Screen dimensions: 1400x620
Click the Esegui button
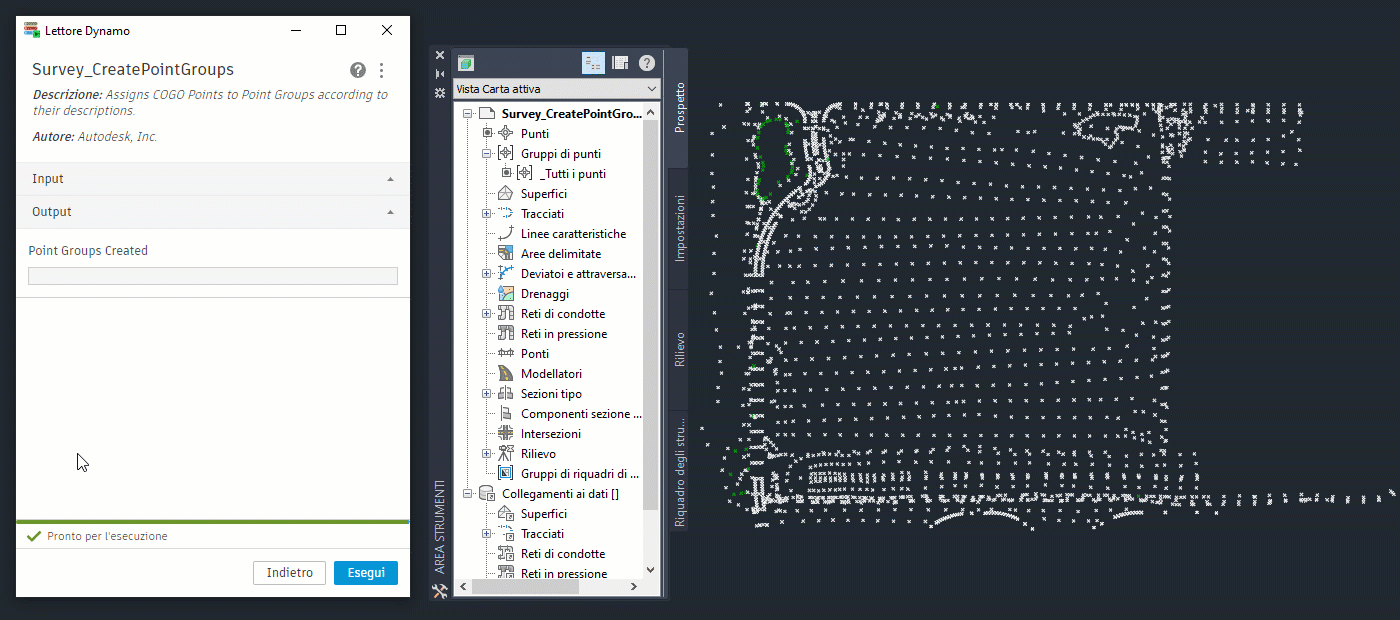click(366, 573)
